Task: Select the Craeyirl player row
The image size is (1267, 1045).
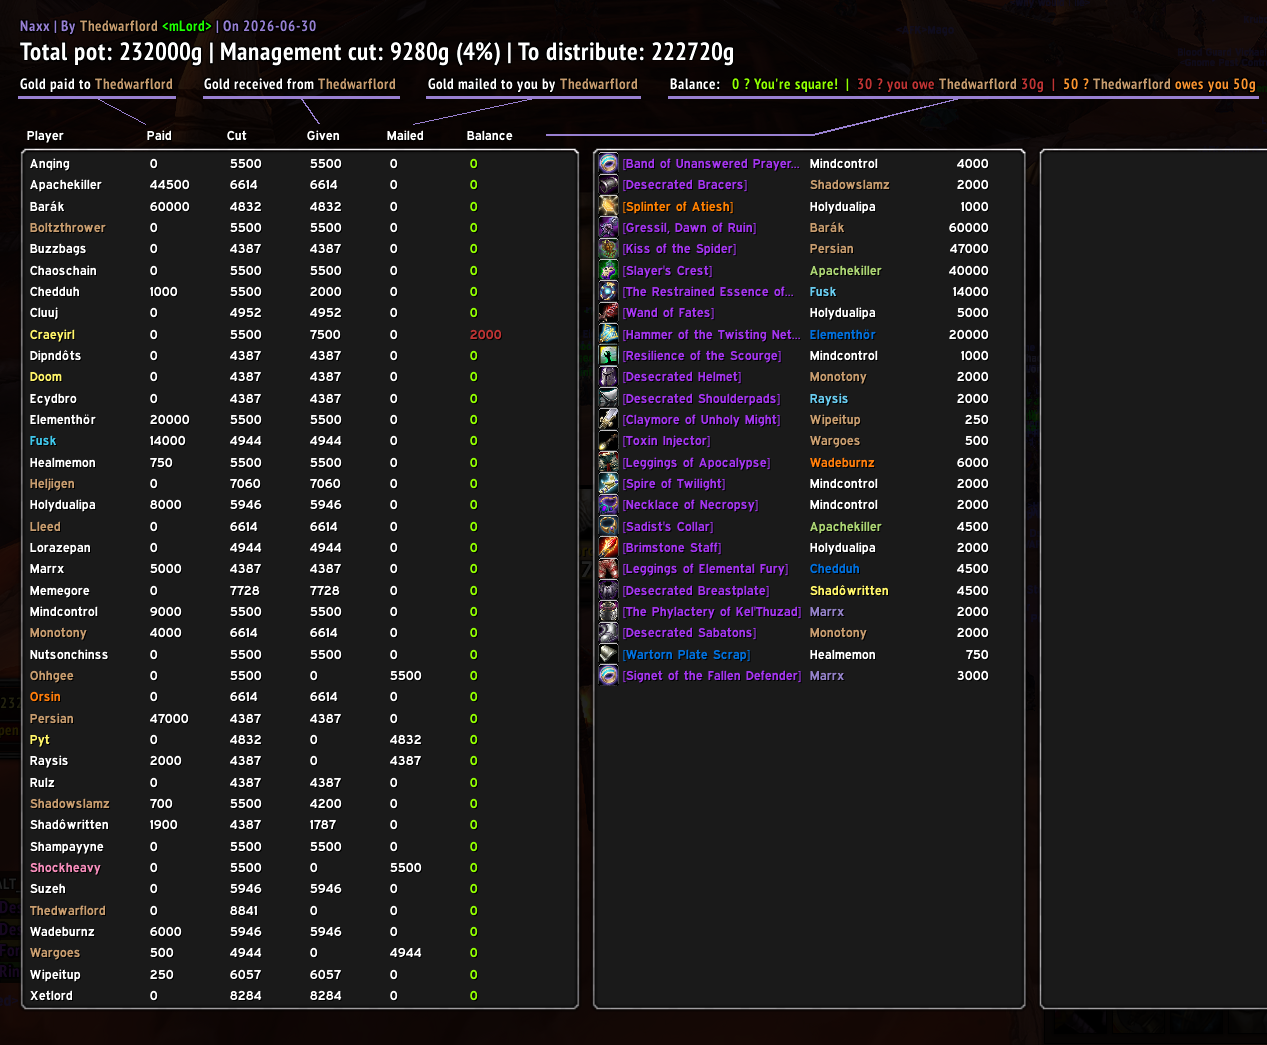Action: click(x=300, y=335)
